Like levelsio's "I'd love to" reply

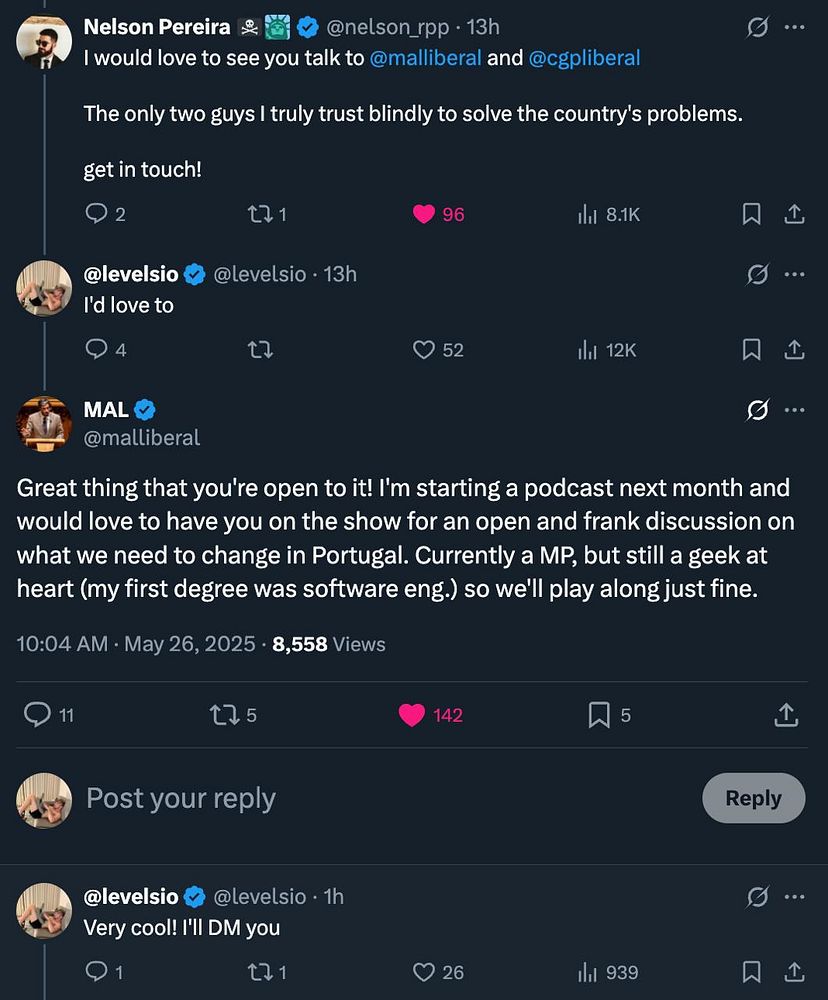coord(424,349)
